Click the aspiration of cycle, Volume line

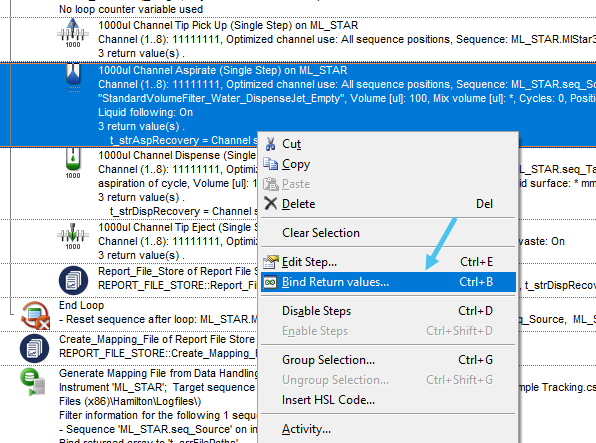pyautogui.click(x=178, y=184)
